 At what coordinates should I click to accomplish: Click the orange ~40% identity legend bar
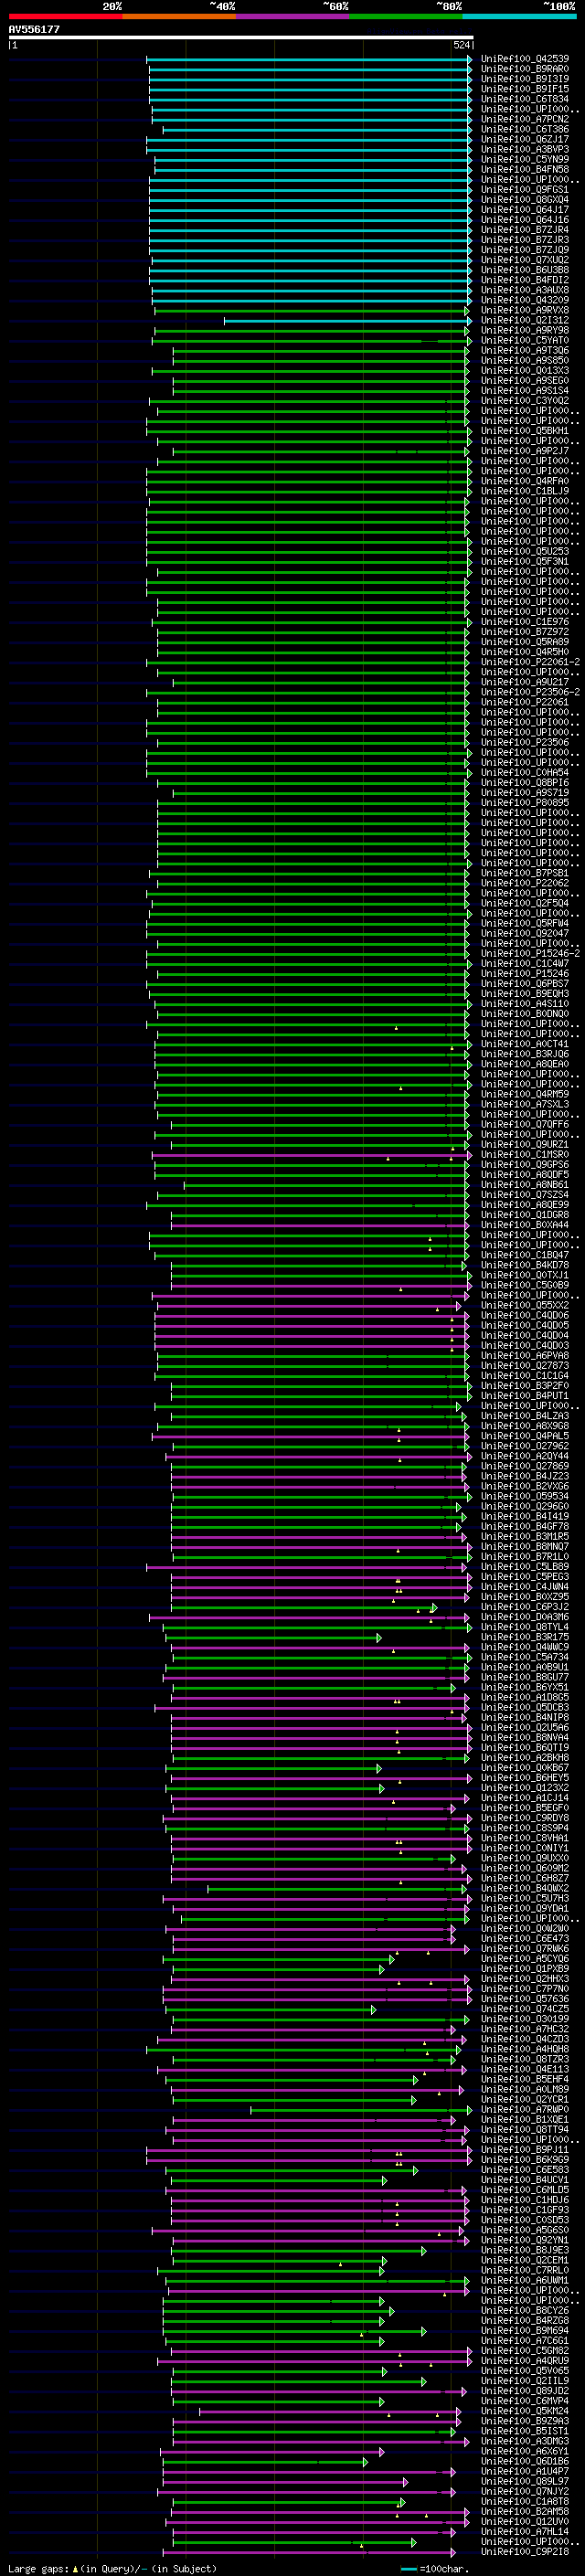[x=179, y=16]
